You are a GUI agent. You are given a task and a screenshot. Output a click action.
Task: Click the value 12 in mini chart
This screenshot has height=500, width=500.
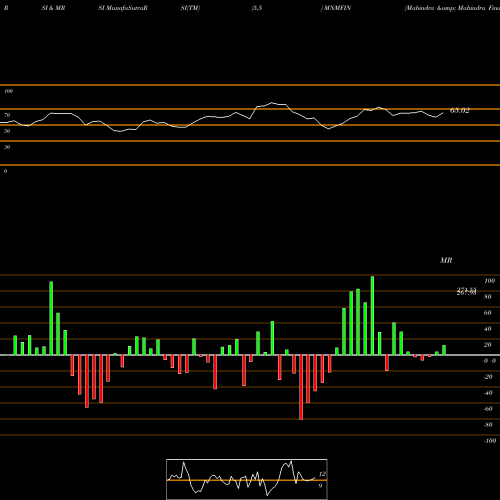[x=322, y=474]
